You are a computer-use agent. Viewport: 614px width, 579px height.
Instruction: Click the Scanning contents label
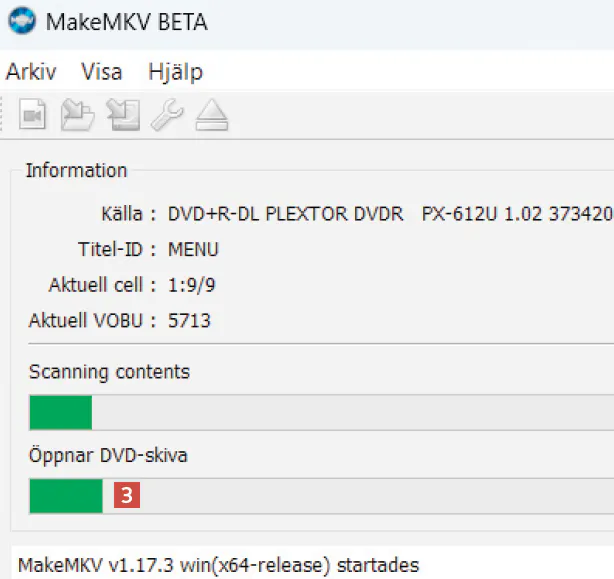(x=109, y=372)
